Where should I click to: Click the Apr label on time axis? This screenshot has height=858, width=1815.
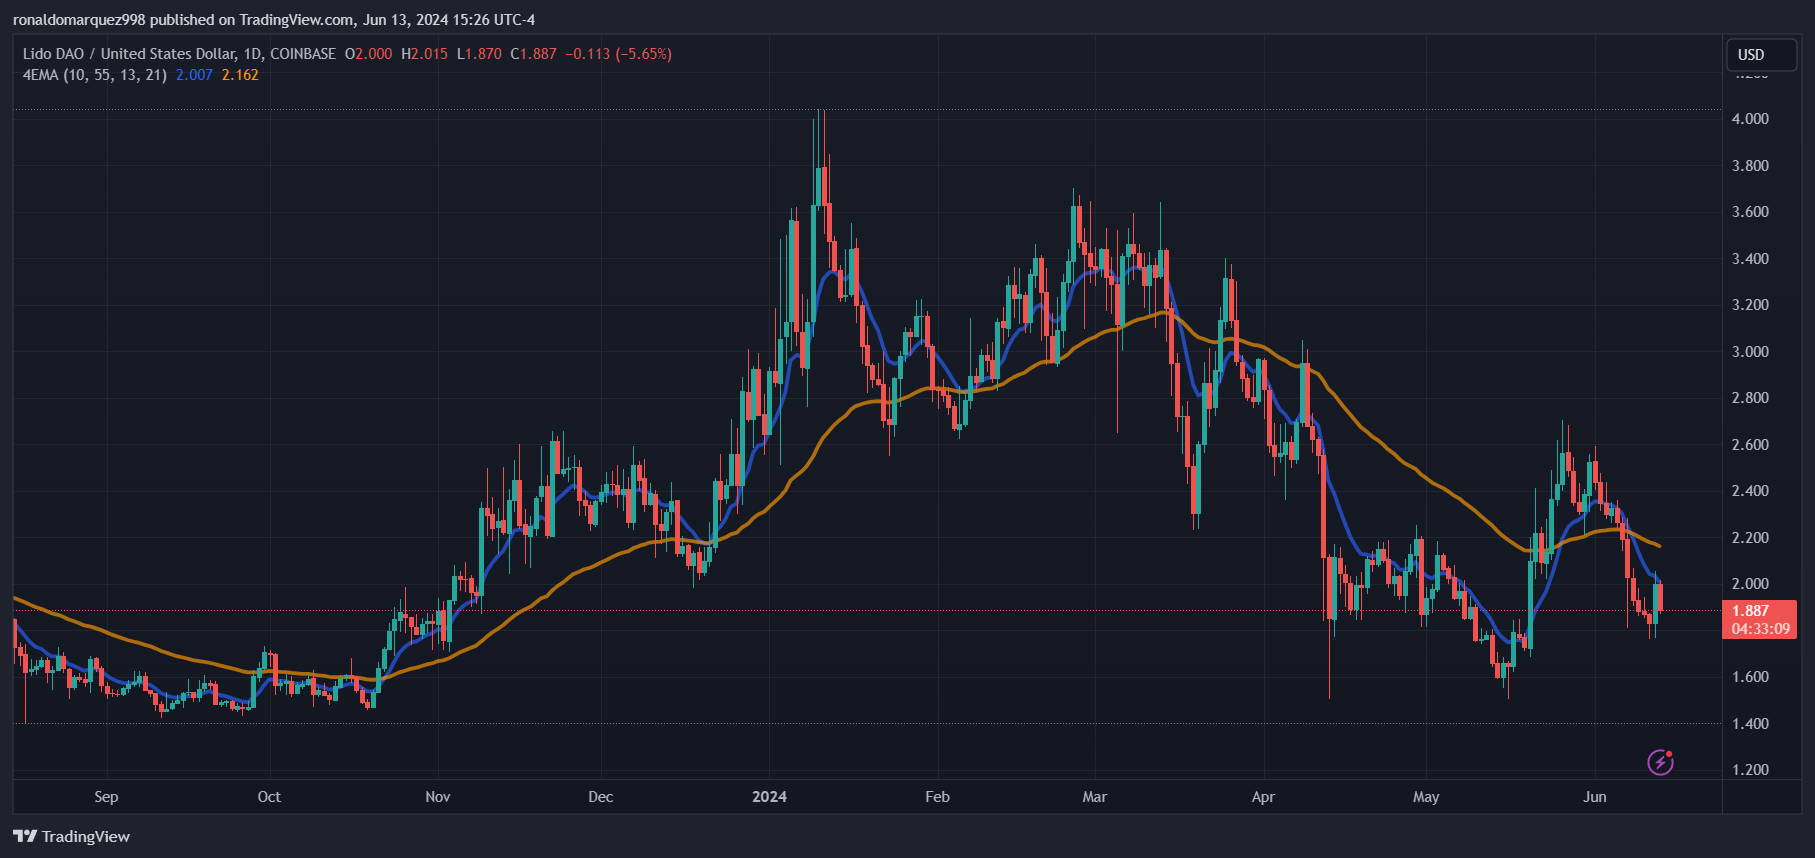(1263, 797)
